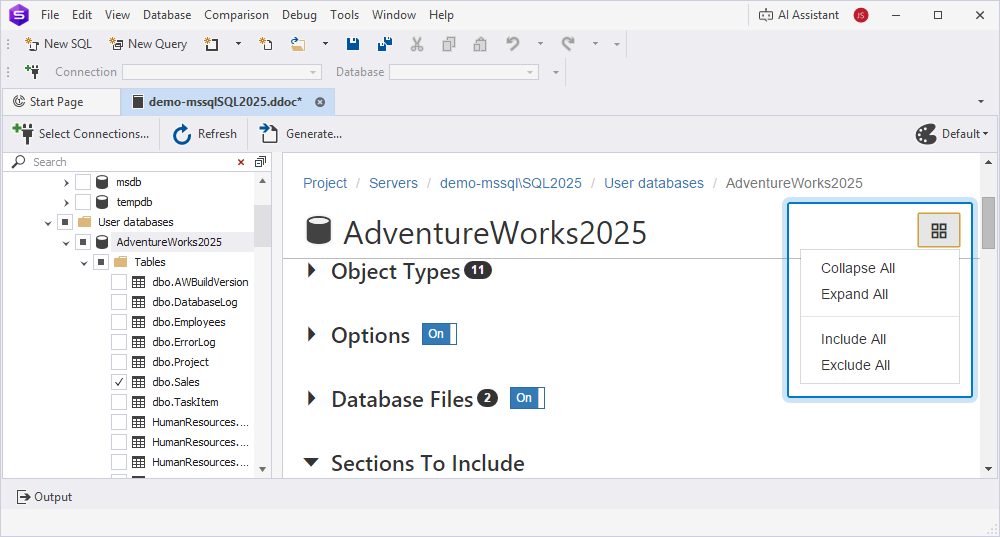Screen dimensions: 1000x537
Task: Clear the search box with red X
Action: (x=241, y=162)
